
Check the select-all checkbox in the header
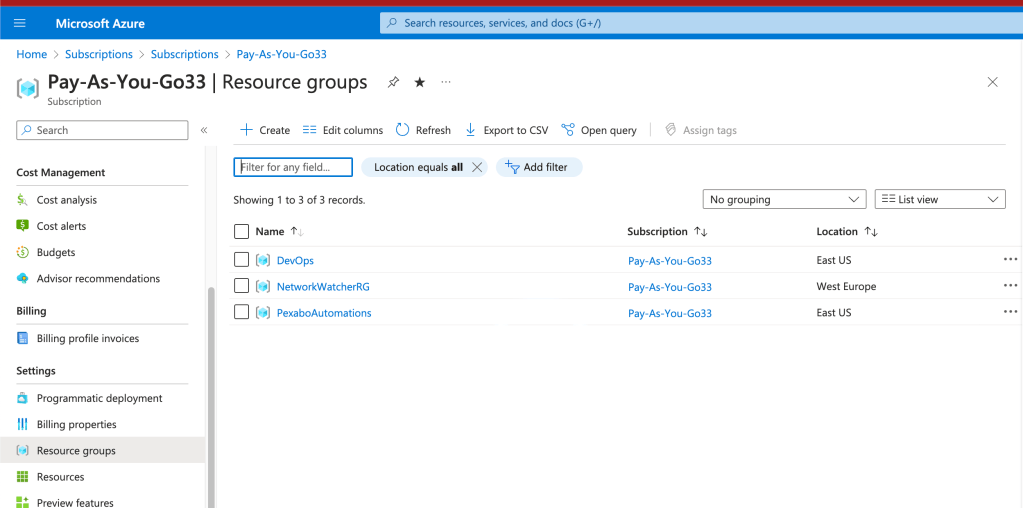click(x=241, y=232)
